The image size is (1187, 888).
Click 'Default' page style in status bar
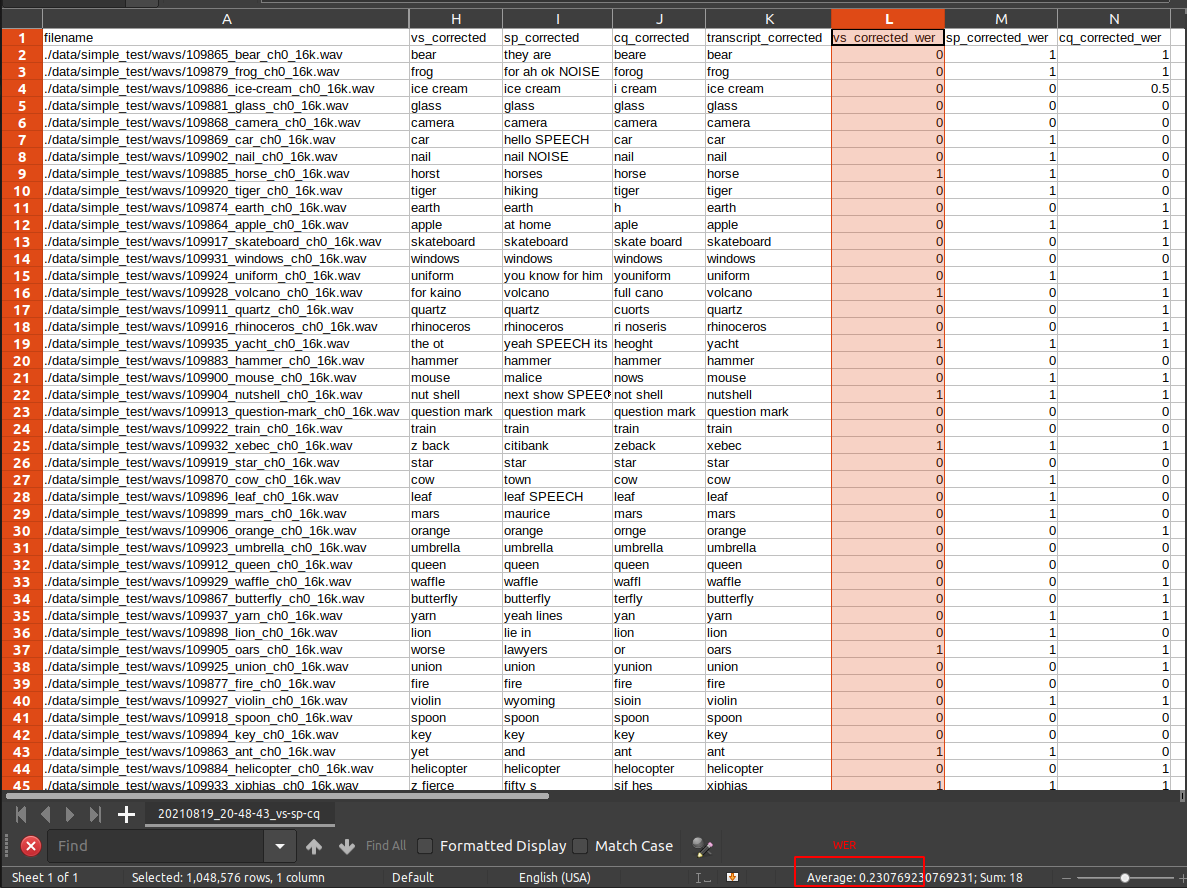413,877
